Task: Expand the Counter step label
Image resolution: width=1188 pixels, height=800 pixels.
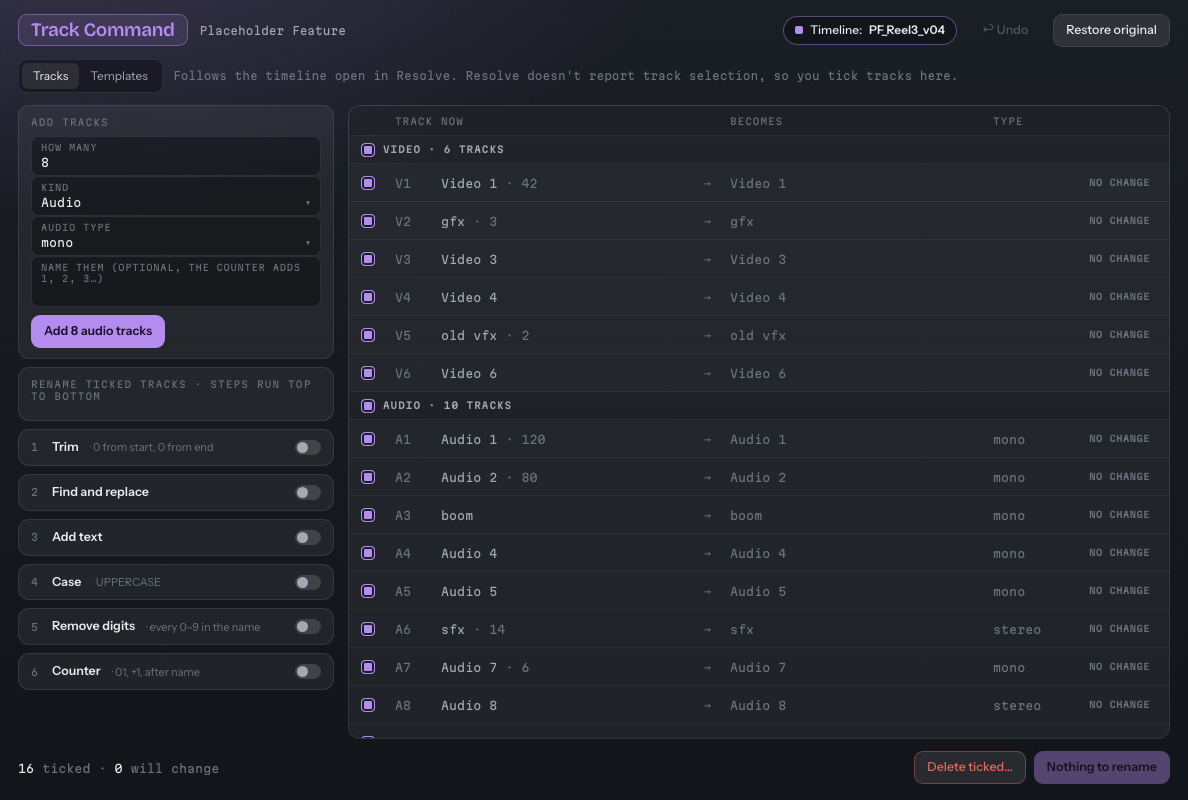Action: [x=76, y=670]
